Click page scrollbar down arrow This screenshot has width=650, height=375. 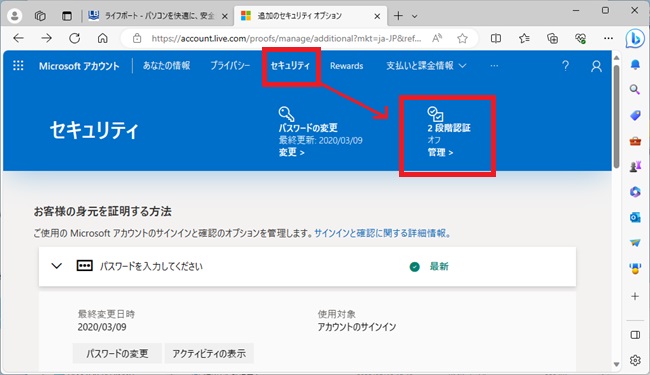616,364
